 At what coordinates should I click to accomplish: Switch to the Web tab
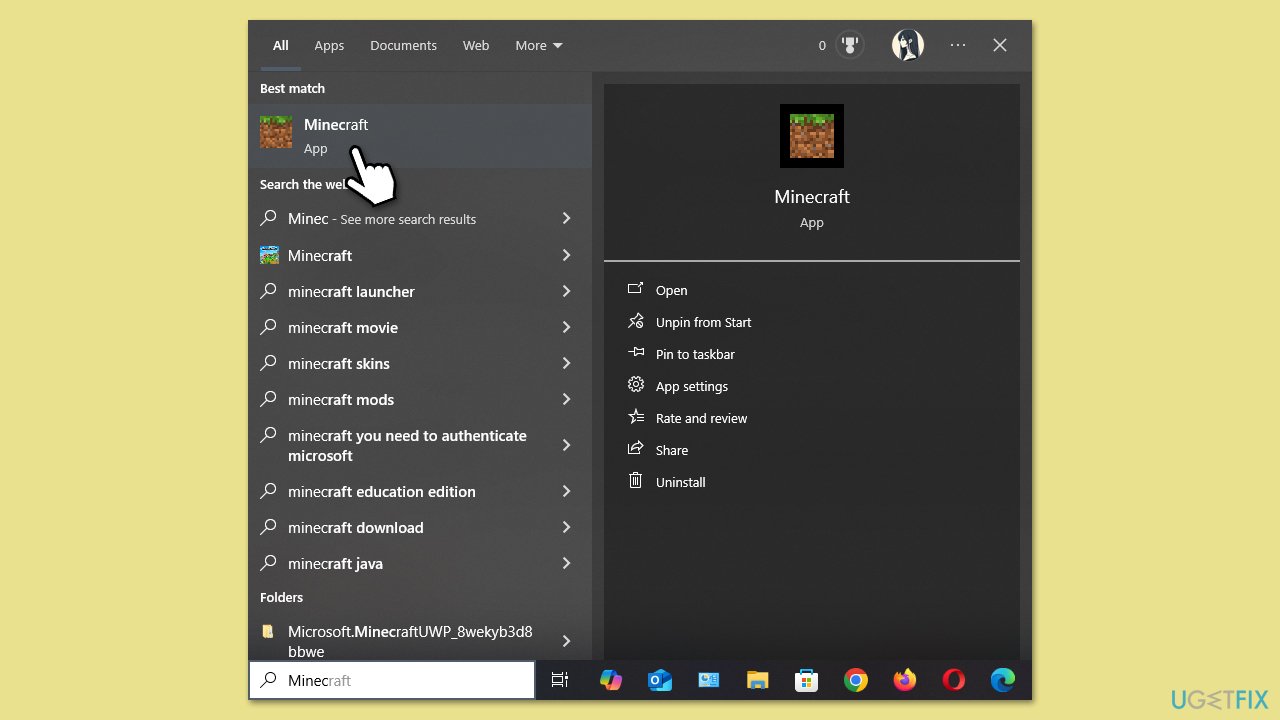[x=476, y=46]
